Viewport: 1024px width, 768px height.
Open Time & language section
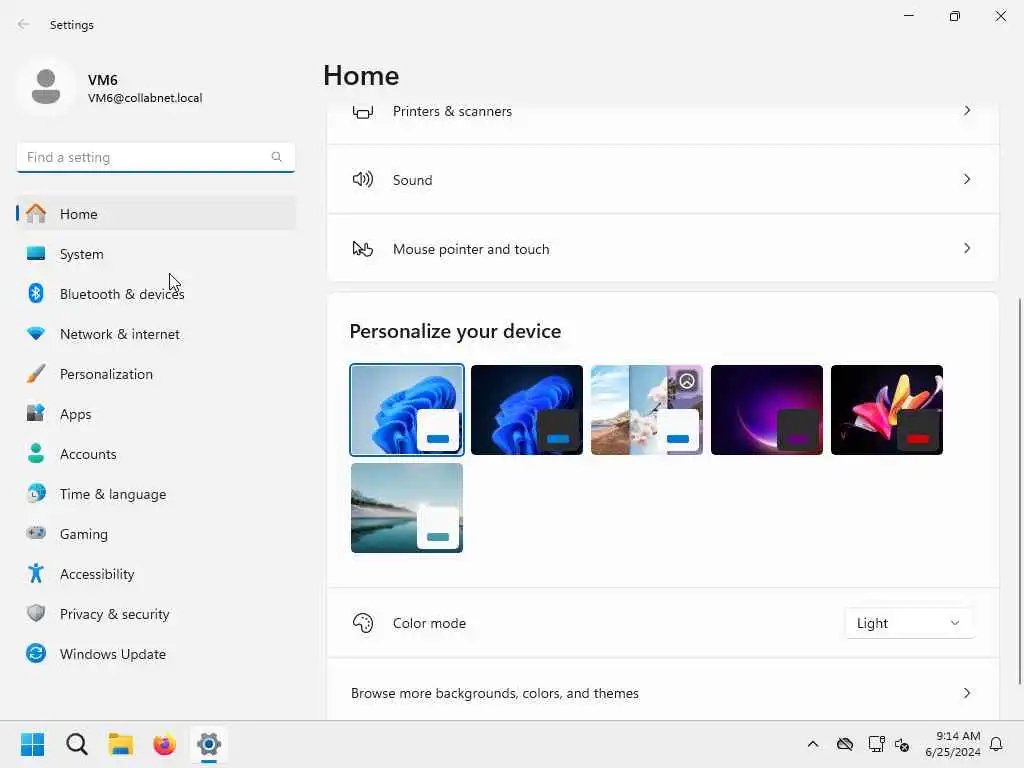tap(156, 493)
